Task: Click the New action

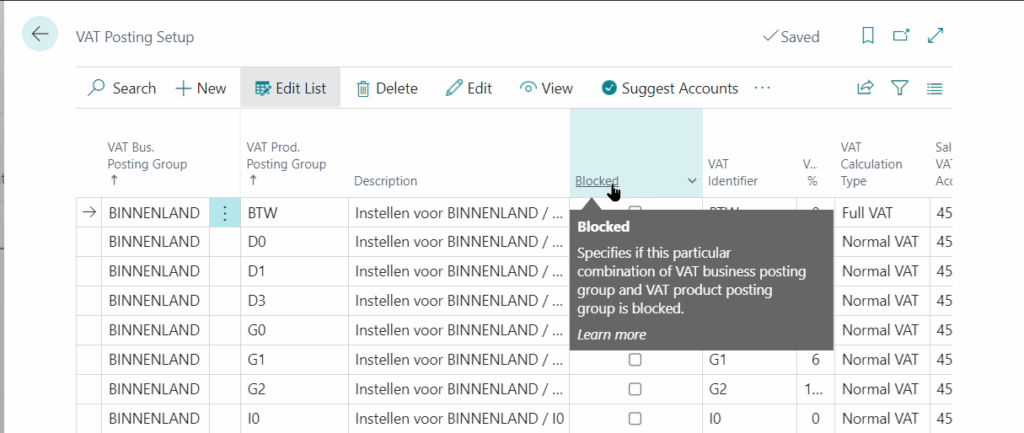Action: (201, 88)
